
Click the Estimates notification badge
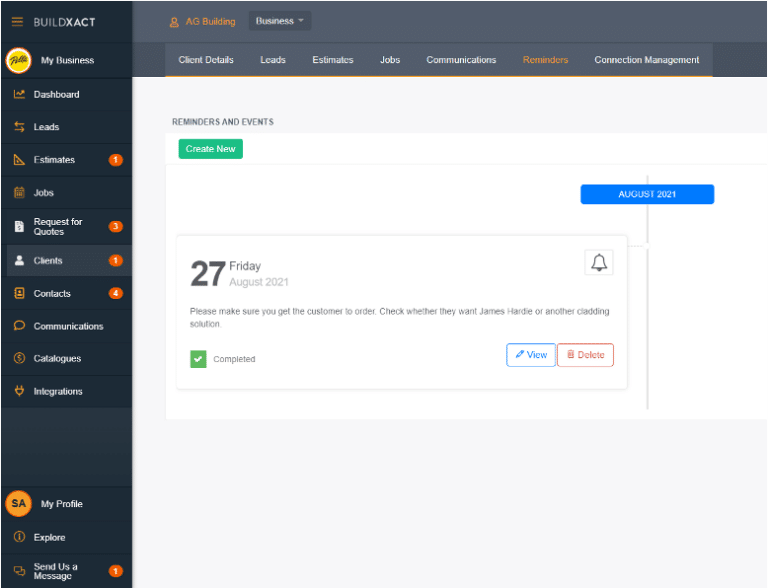tap(116, 160)
